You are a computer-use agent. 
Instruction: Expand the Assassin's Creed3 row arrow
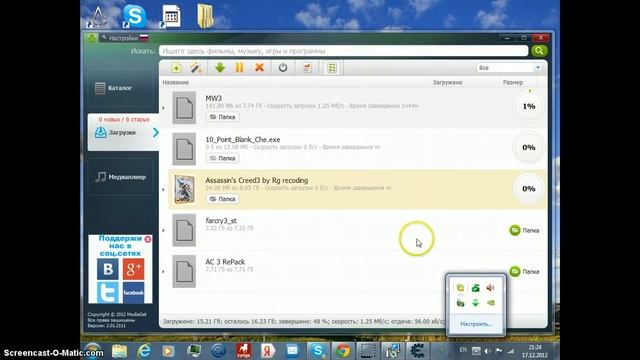(164, 190)
